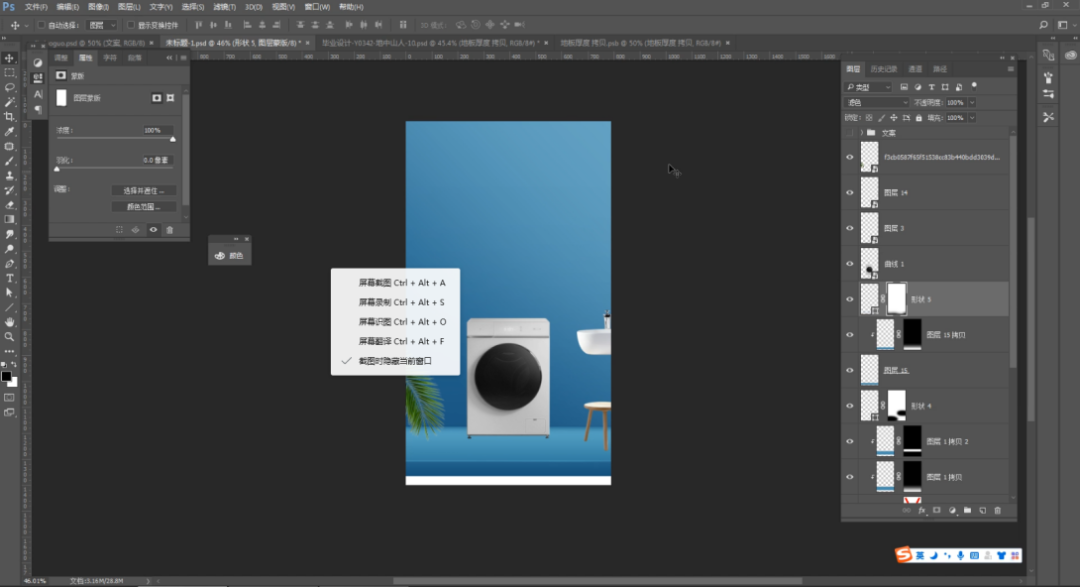
Task: Click the 颜色范围 button
Action: tap(143, 207)
